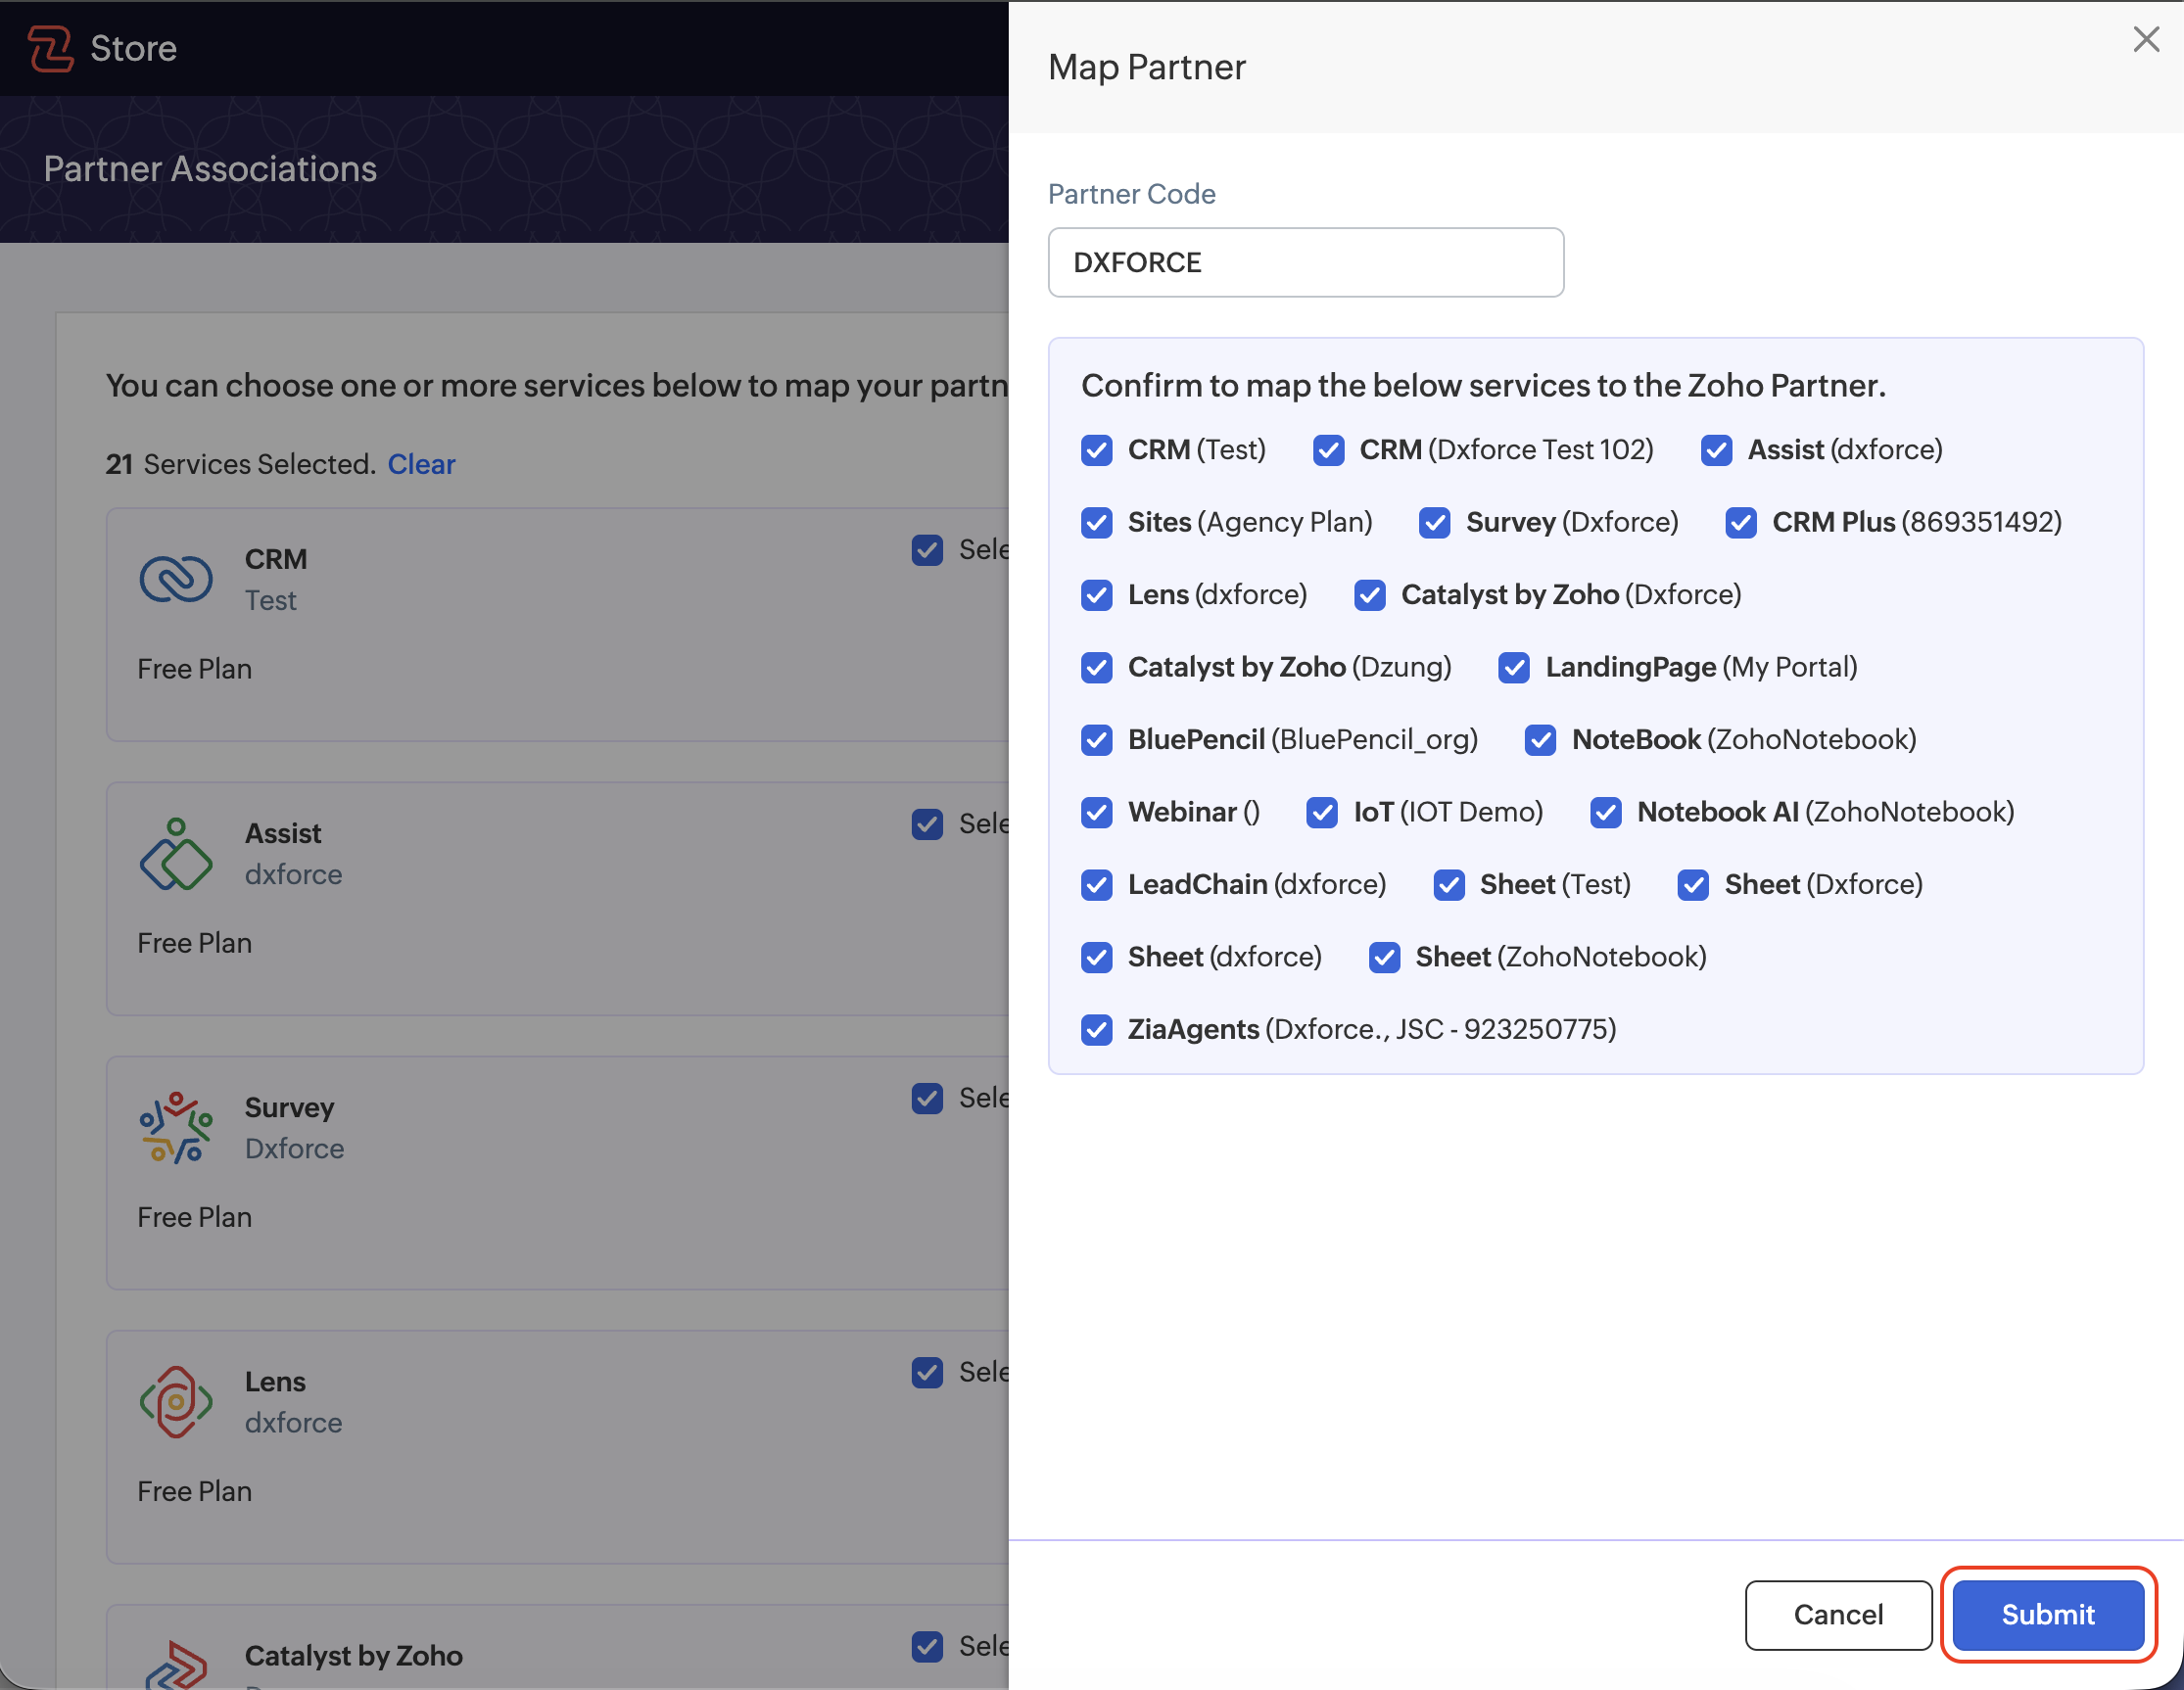Toggle the CRM Plus (869351492) checkbox
2184x1690 pixels.
click(1741, 522)
